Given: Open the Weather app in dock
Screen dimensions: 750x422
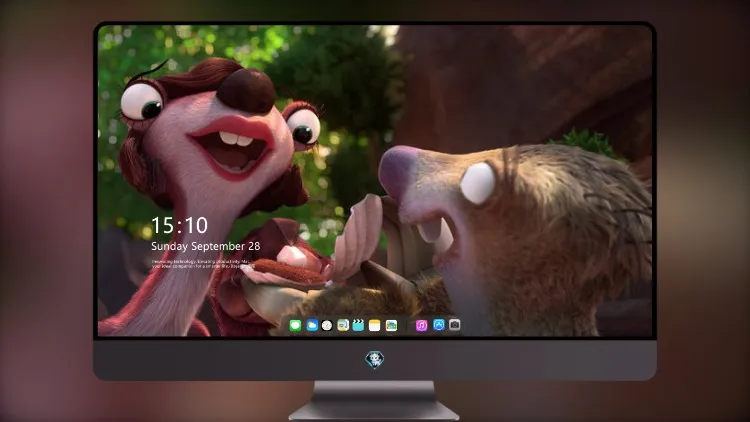Looking at the screenshot, I should point(312,326).
